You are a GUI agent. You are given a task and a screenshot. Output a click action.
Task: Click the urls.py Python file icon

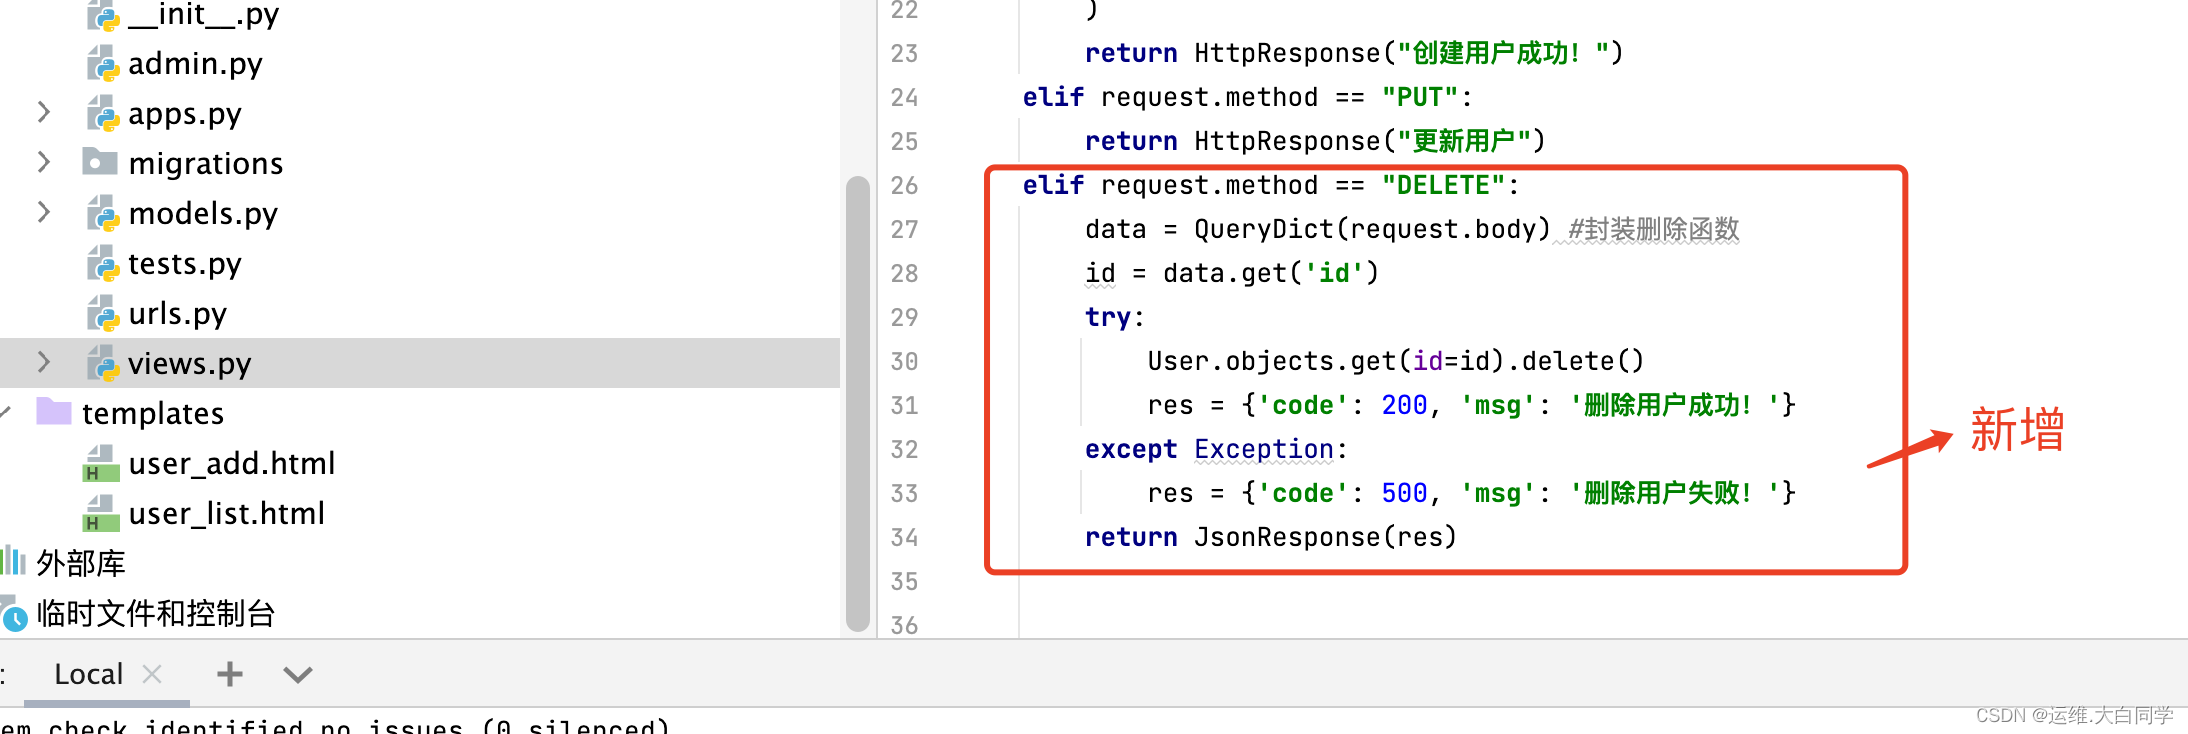(x=102, y=313)
